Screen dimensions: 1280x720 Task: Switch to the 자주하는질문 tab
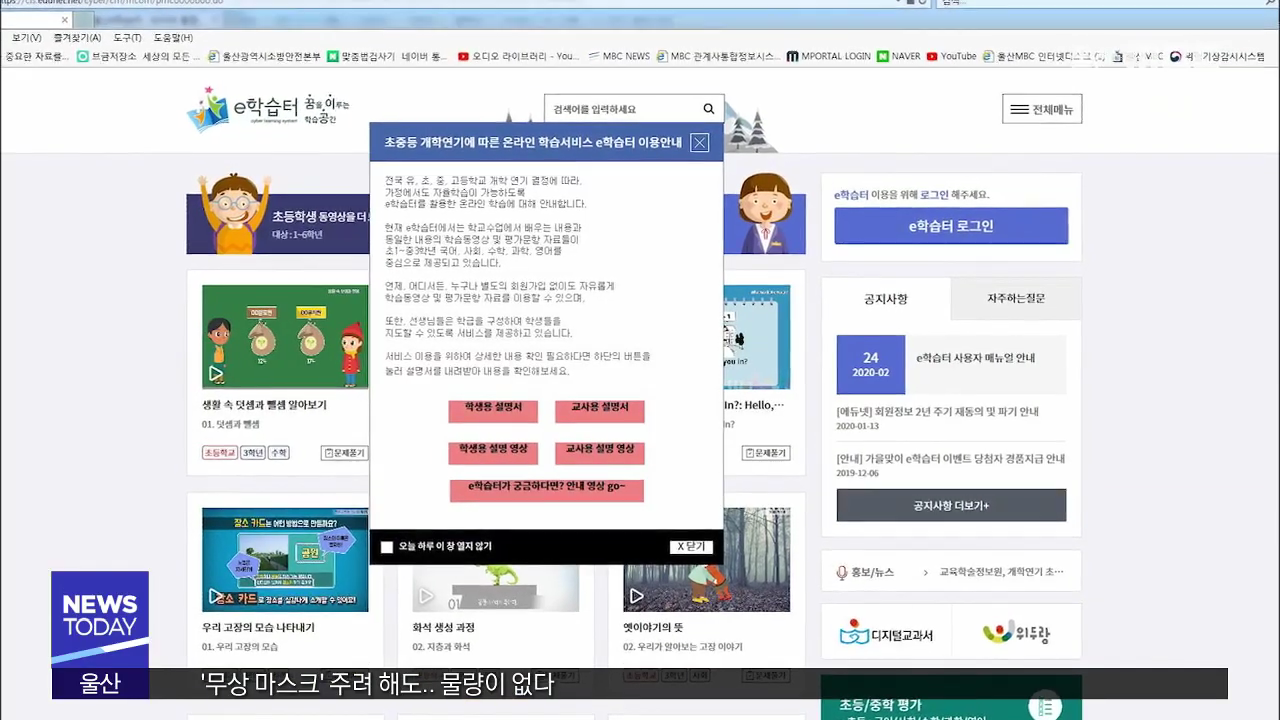[1015, 299]
